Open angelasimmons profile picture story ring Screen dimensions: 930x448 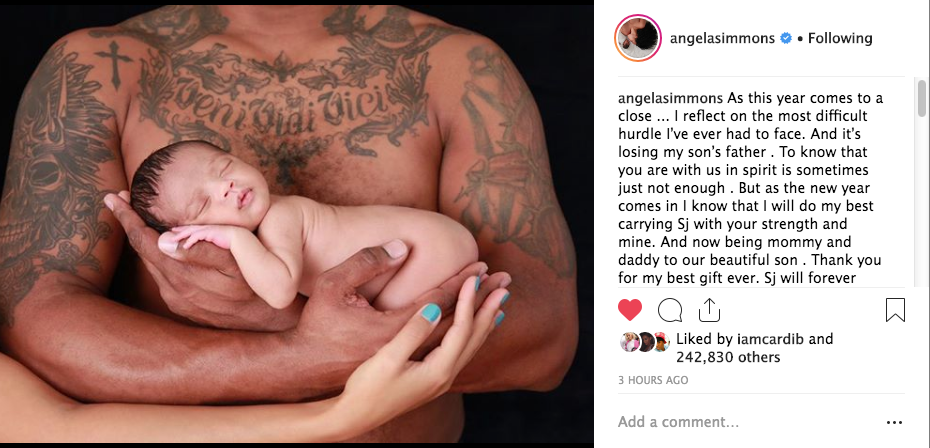[x=638, y=39]
